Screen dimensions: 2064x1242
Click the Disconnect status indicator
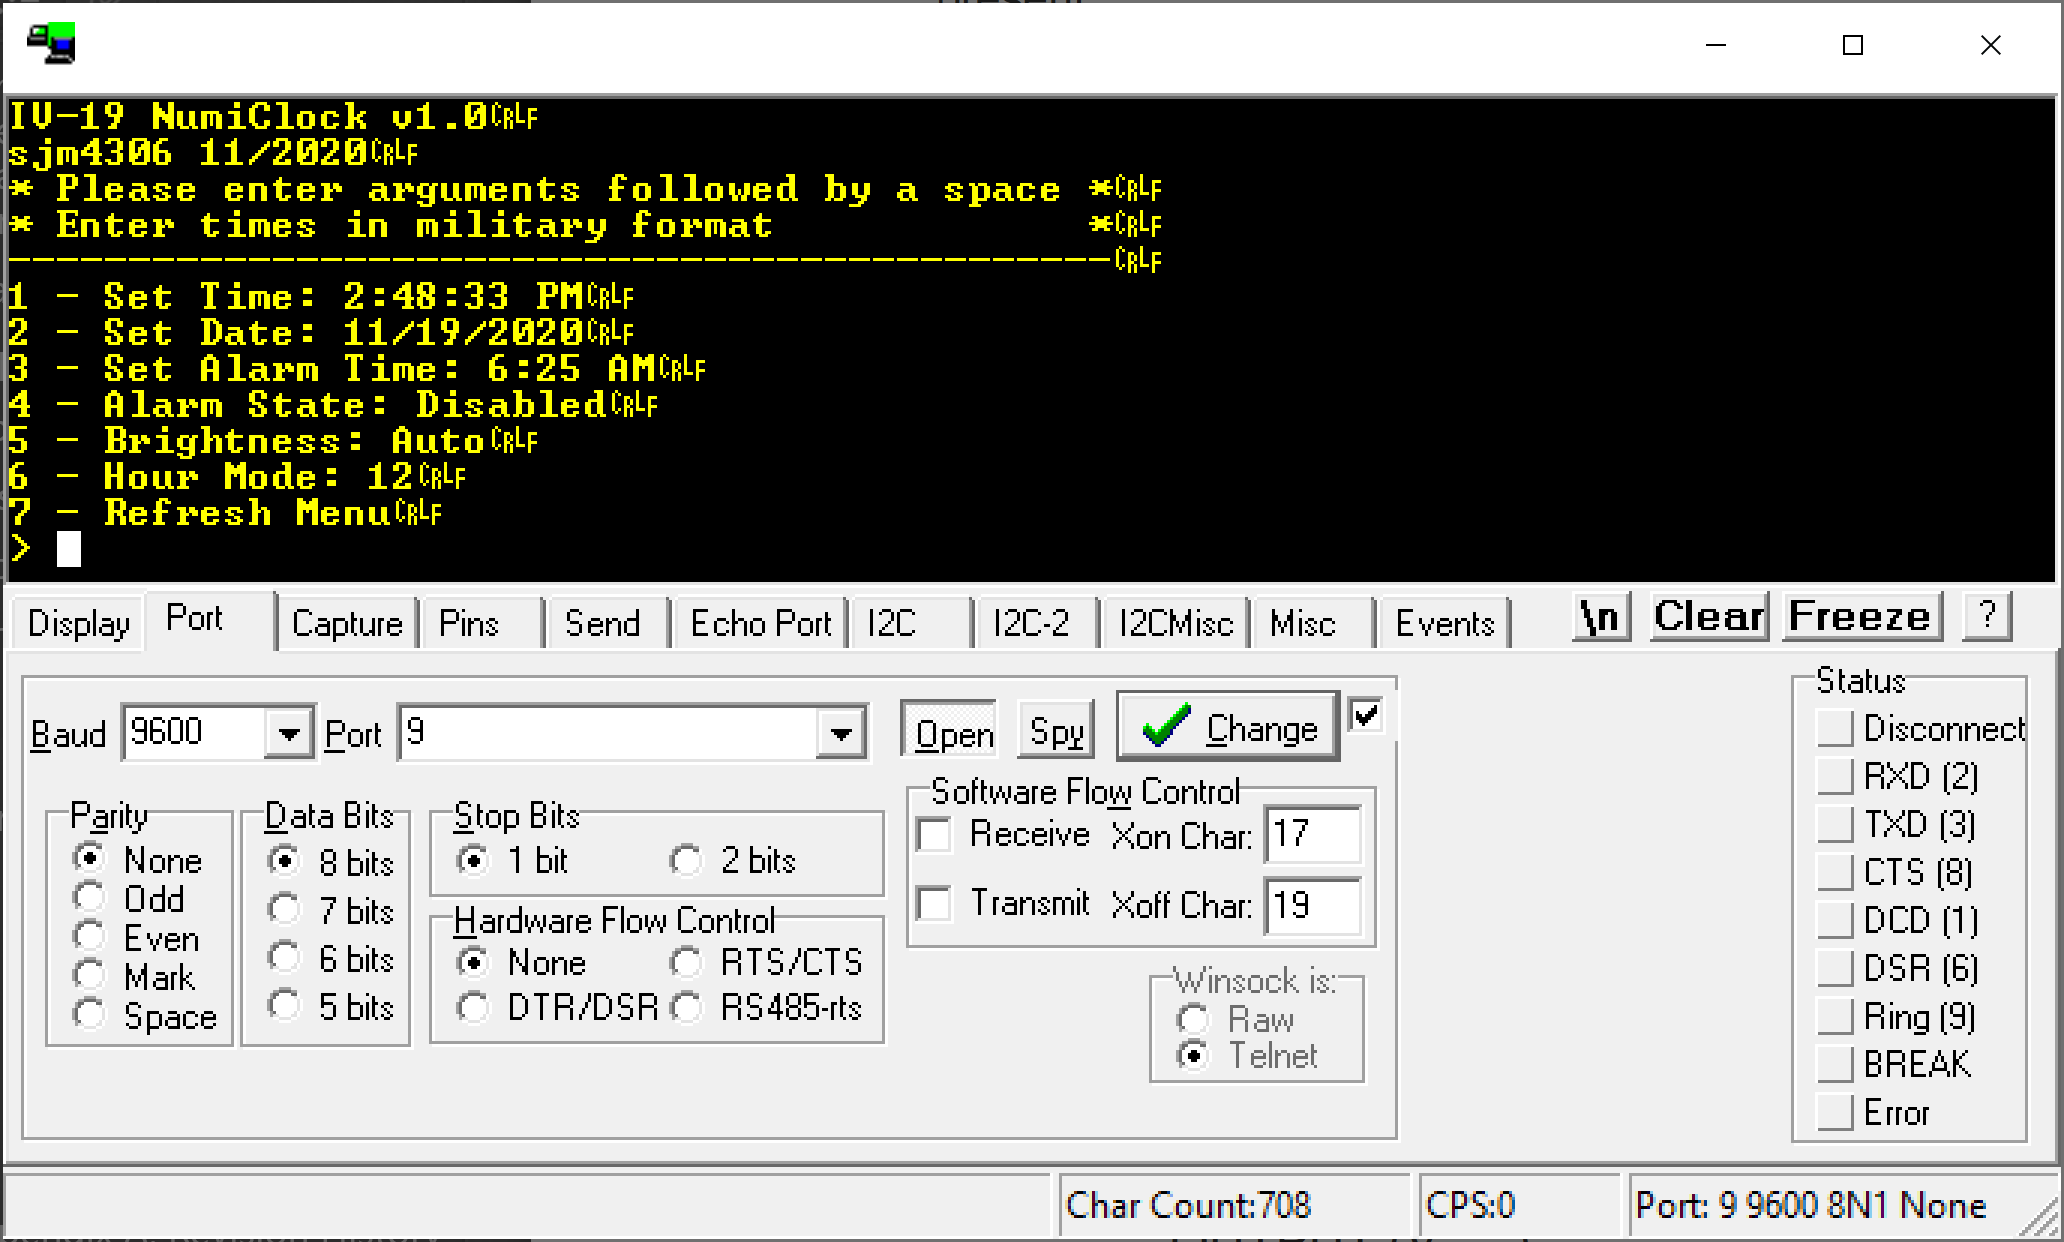1835,728
